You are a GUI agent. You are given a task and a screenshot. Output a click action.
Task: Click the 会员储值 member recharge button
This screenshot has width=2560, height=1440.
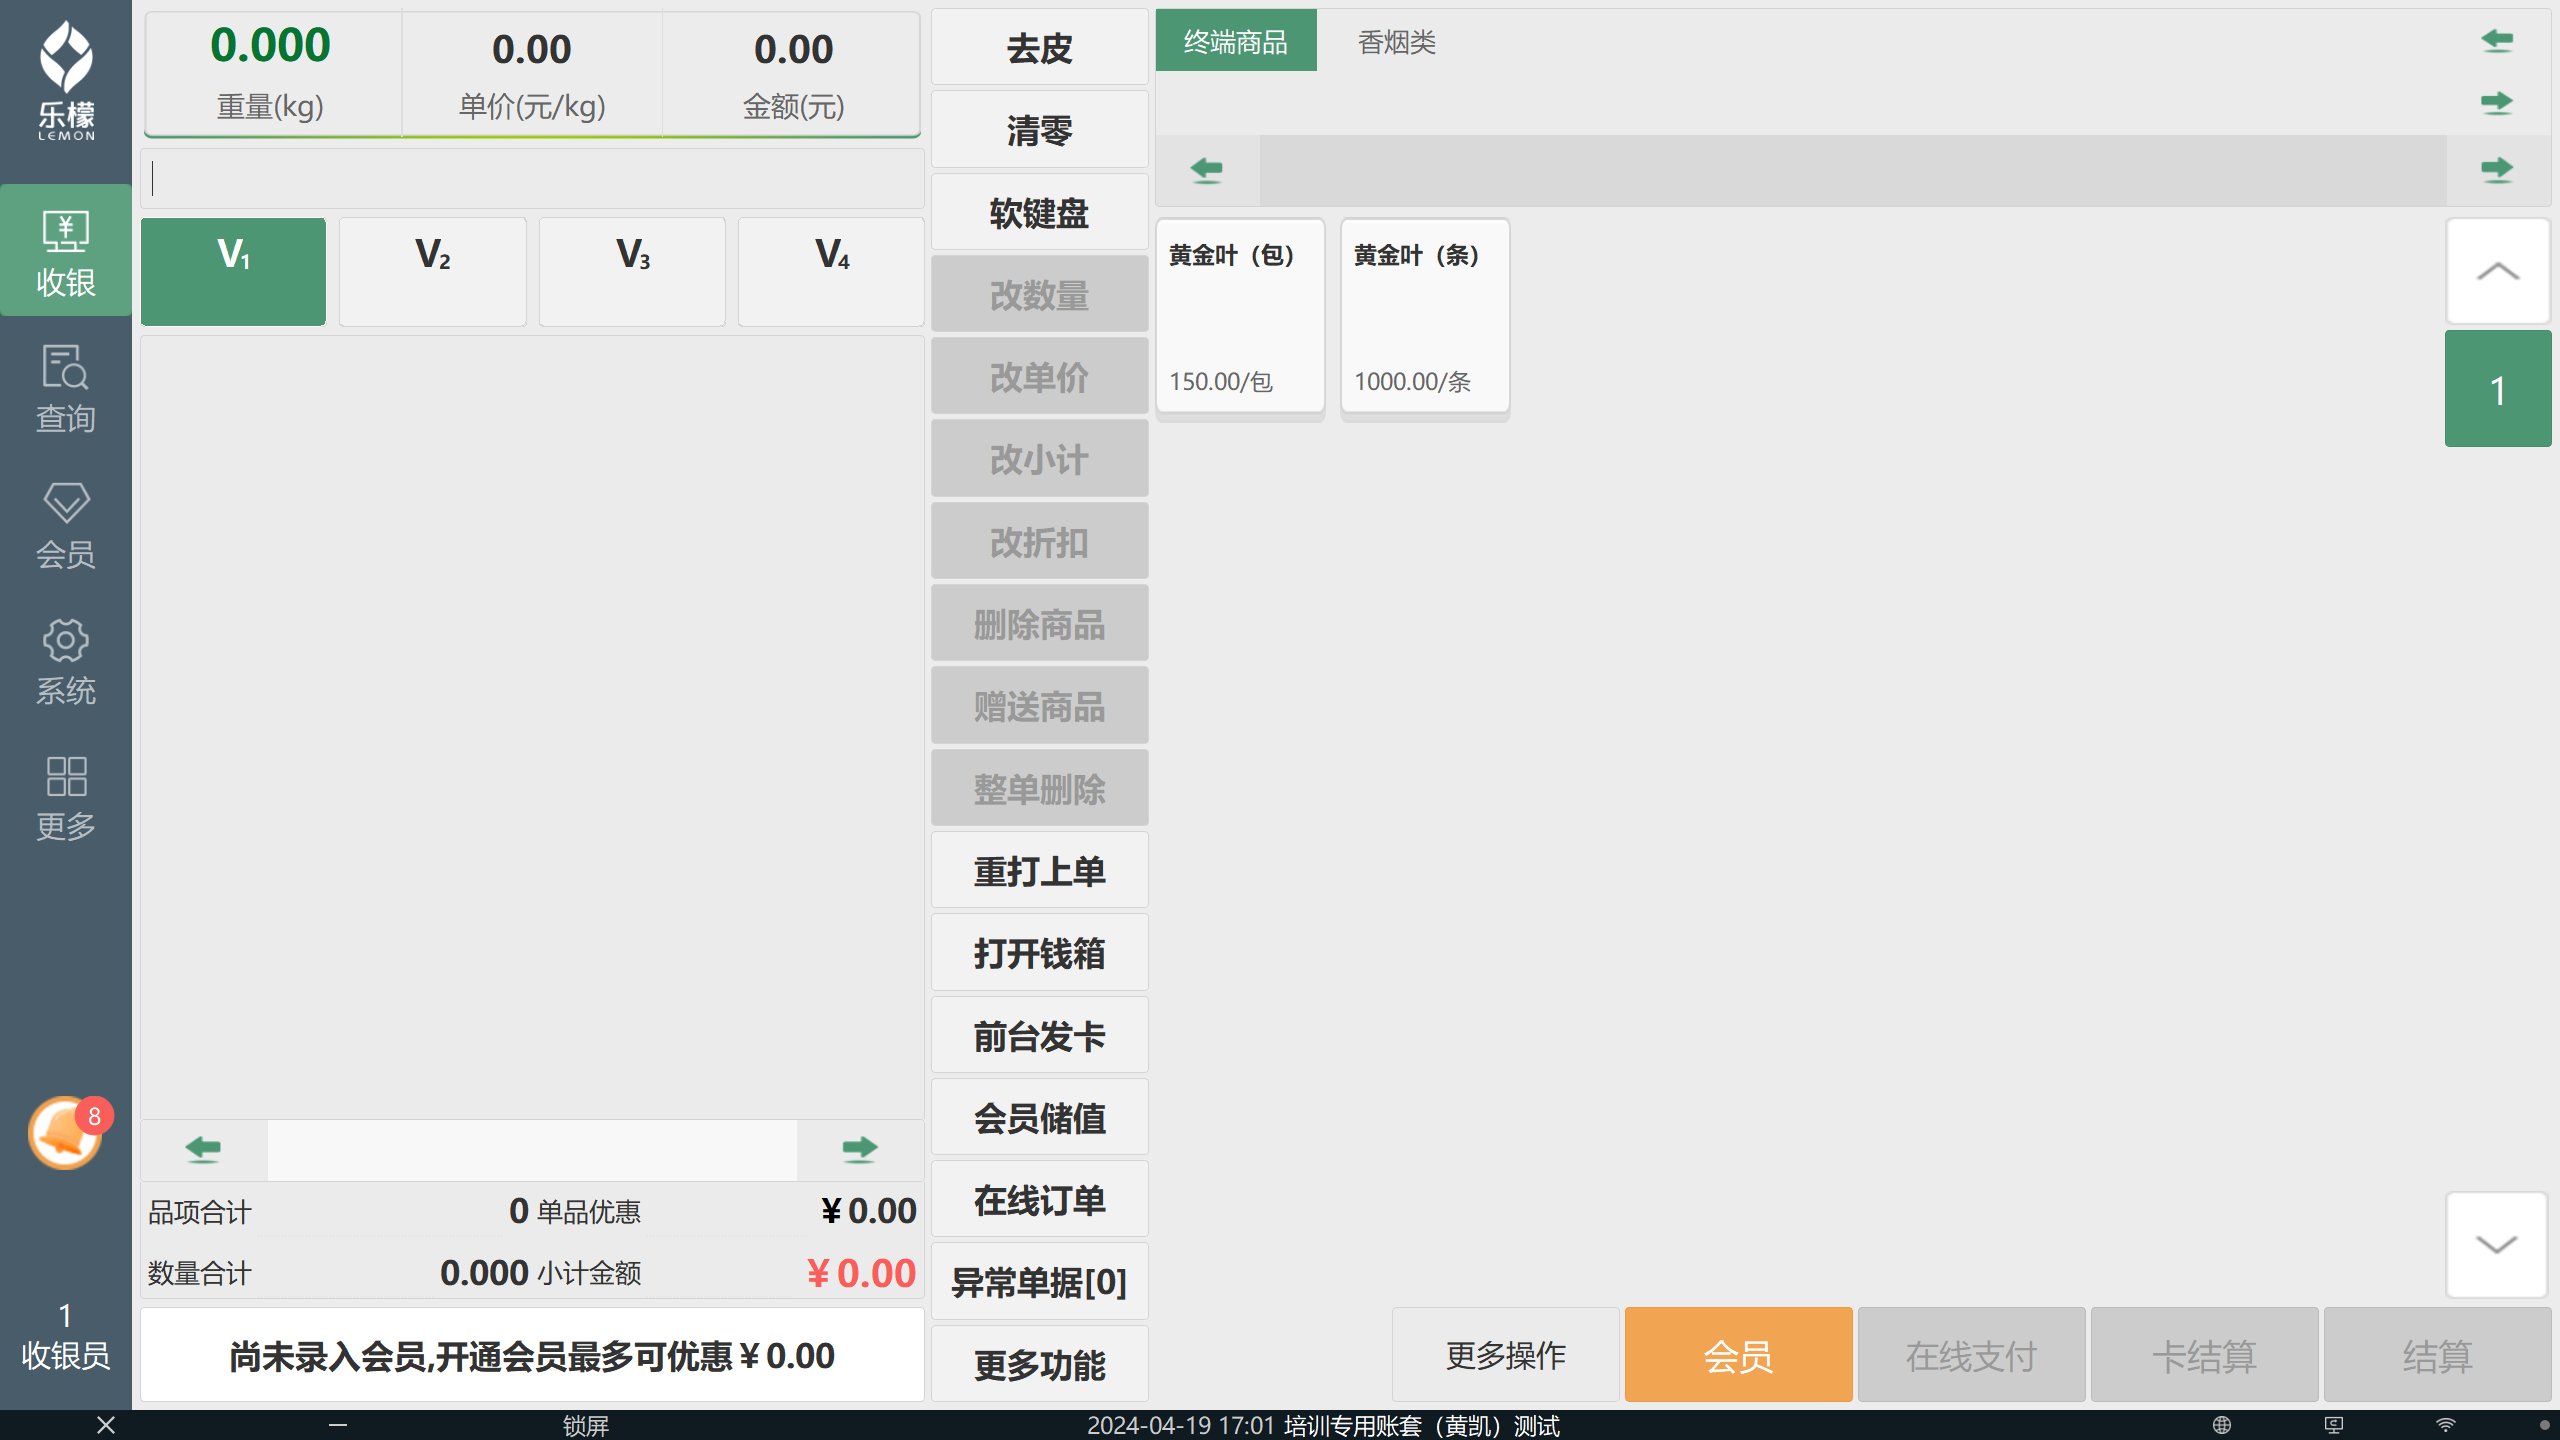click(1040, 1118)
